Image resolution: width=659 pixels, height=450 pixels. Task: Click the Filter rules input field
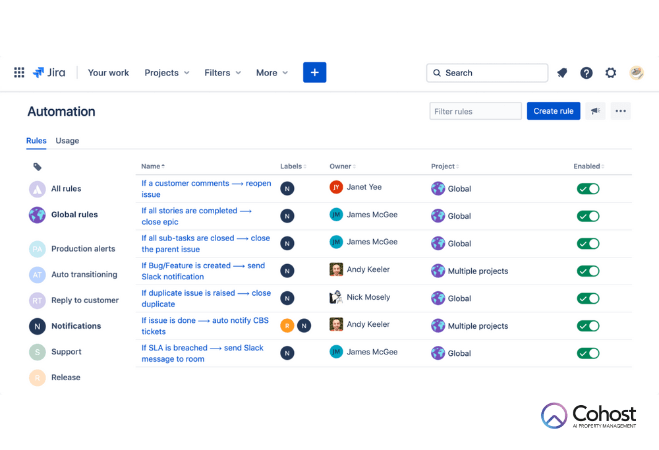tap(475, 111)
